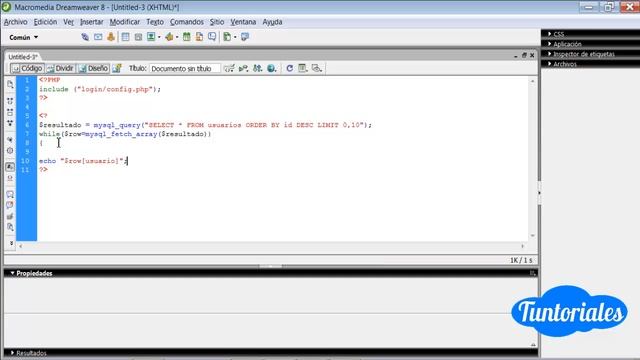
Task: Open the Ayuda menu
Action: 272,22
